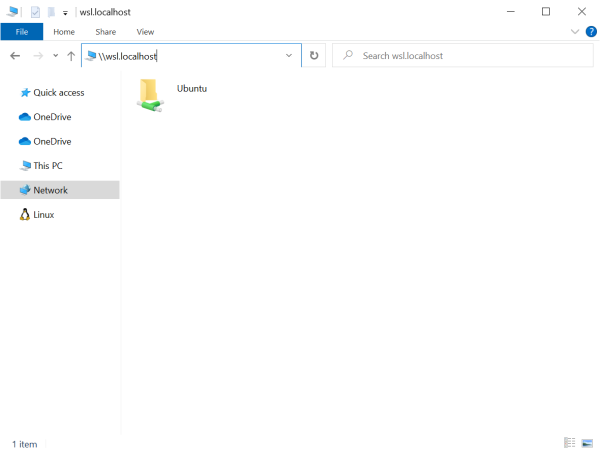This screenshot has width=600, height=453.
Task: Switch to Details view in status bar
Action: coord(570,443)
